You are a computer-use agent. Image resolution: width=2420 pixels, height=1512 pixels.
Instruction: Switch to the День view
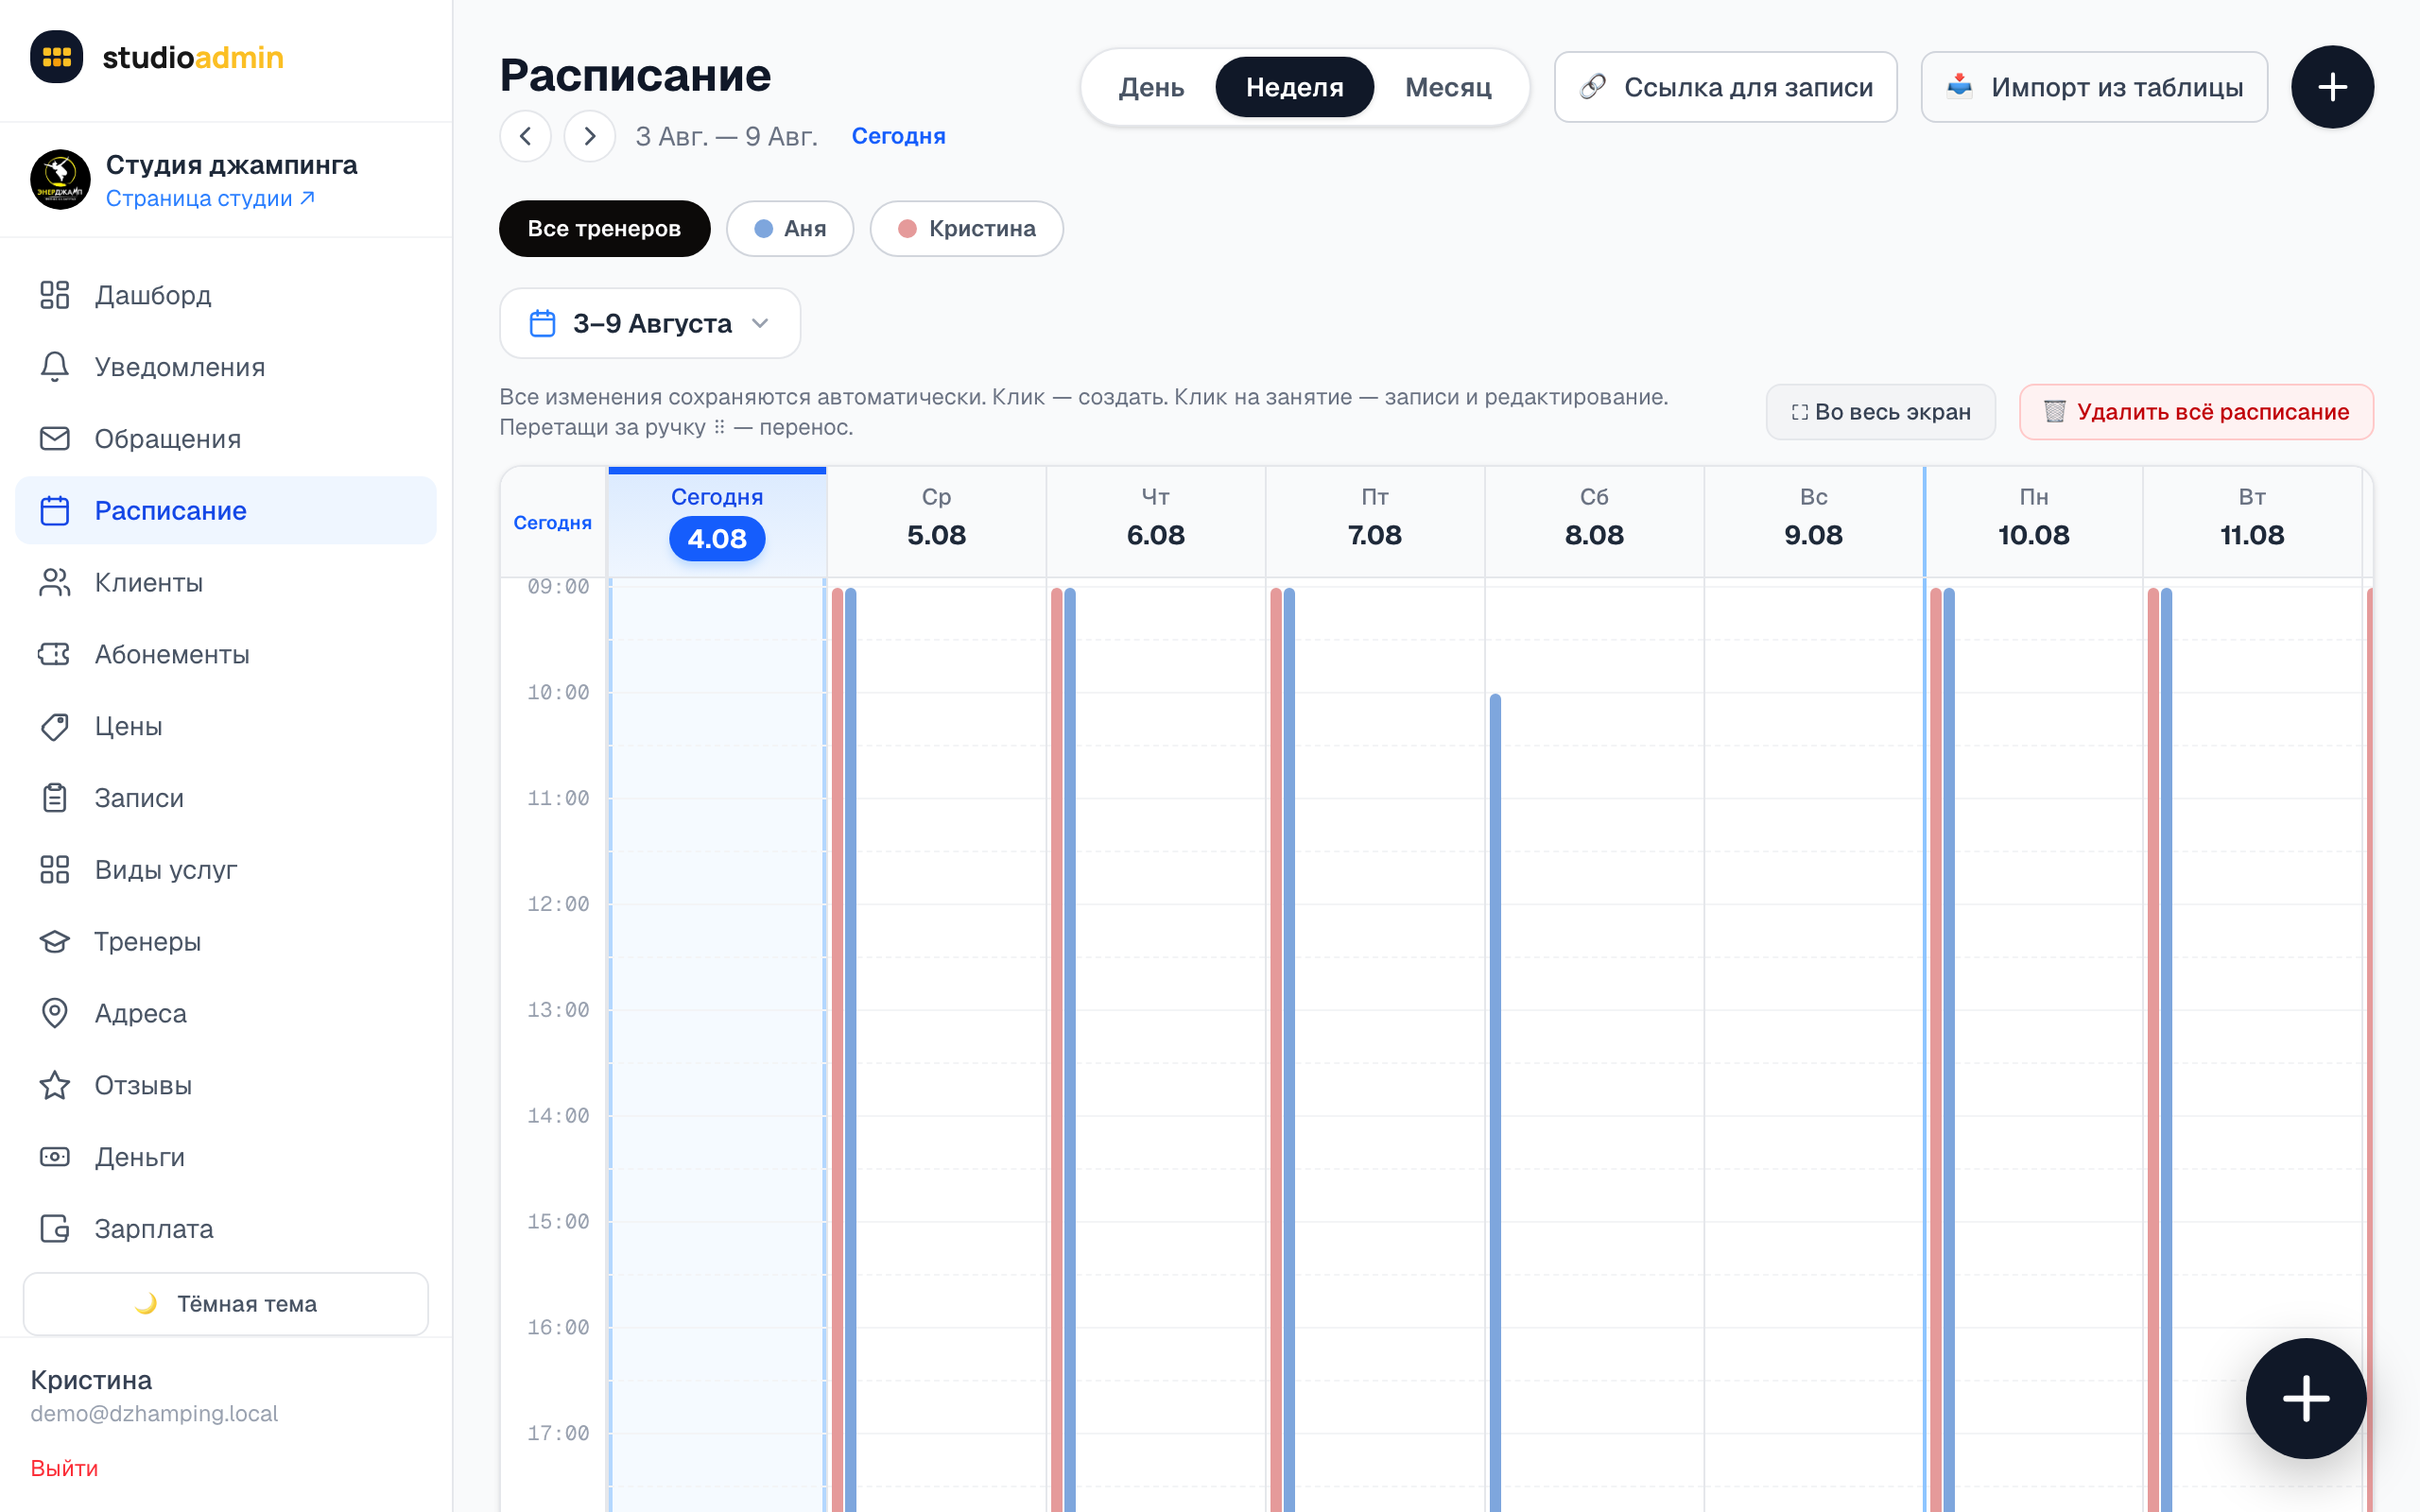click(1151, 87)
